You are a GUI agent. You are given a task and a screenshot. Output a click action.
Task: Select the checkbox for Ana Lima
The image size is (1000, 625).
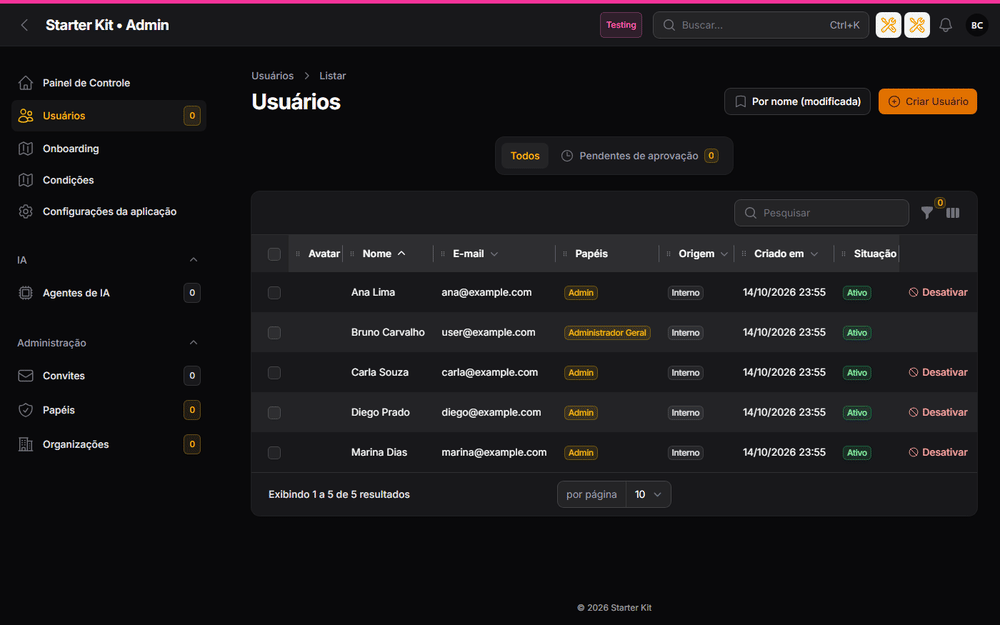(x=274, y=293)
